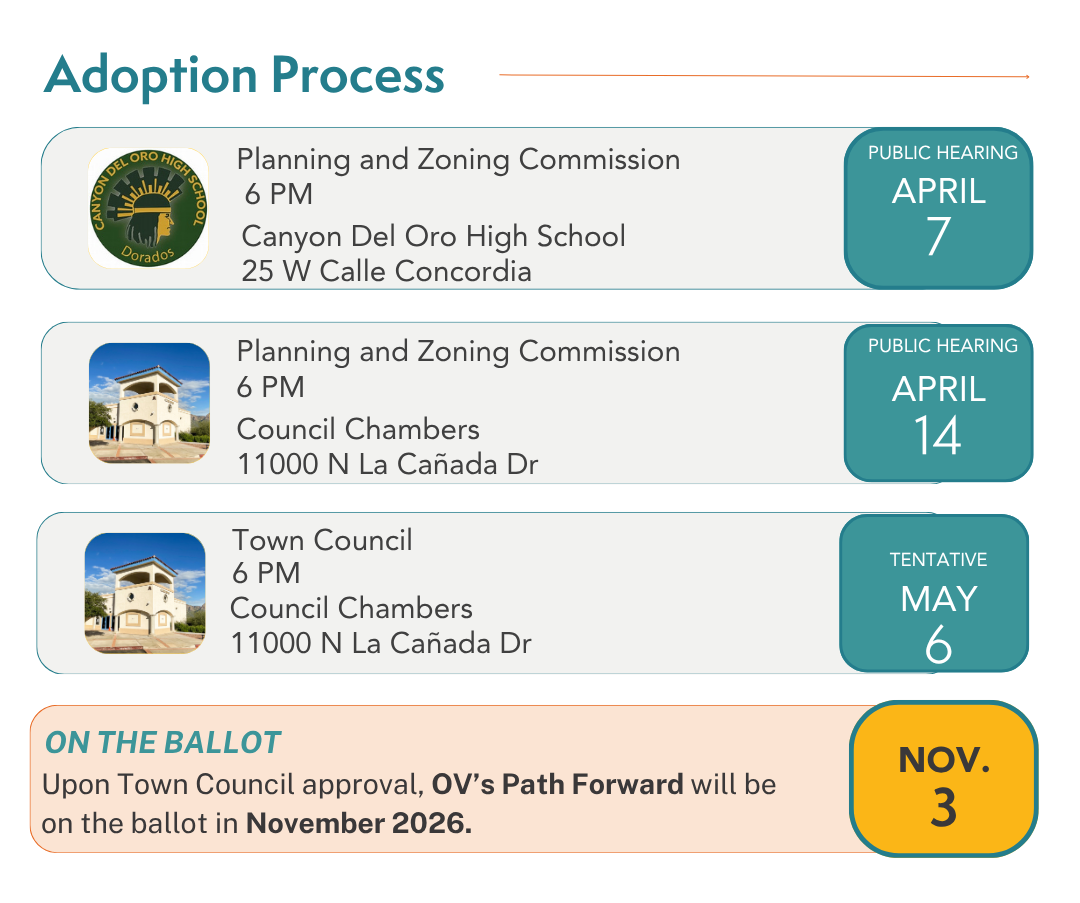
Task: Click the Canyon Del Oro High School venue text
Action: [x=433, y=236]
